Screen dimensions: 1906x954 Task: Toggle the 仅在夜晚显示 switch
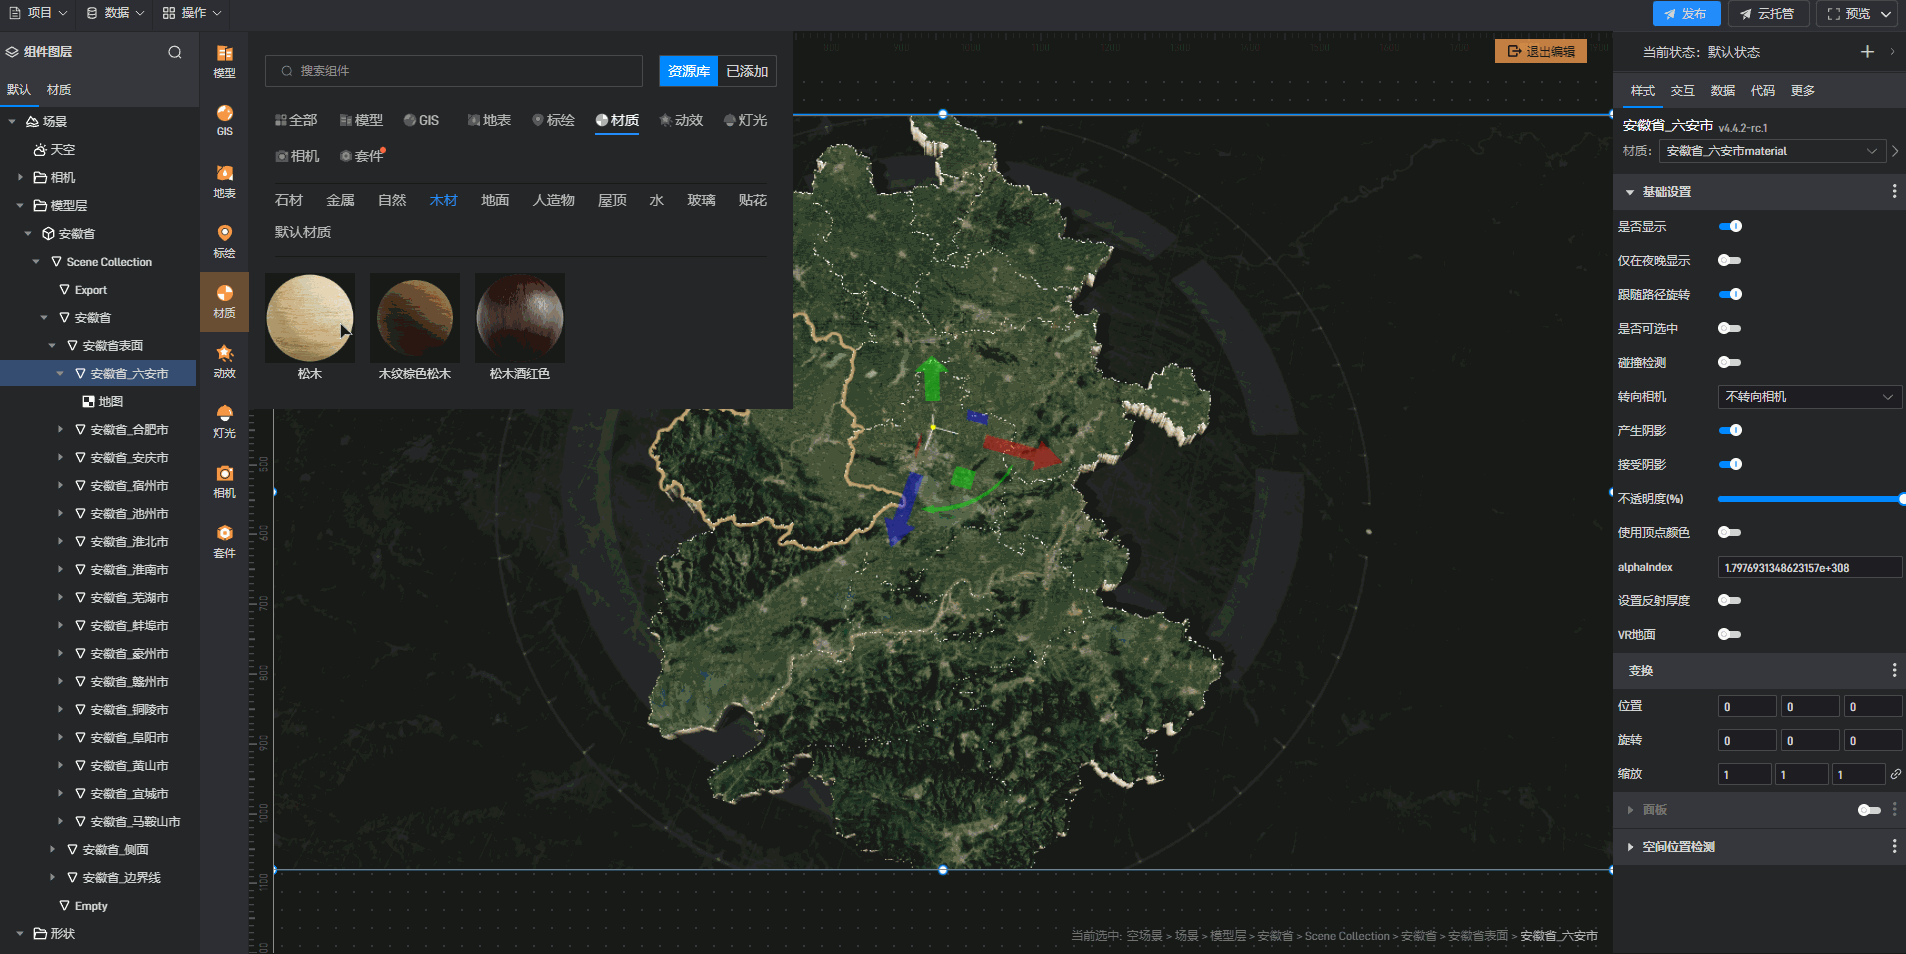[x=1730, y=260]
